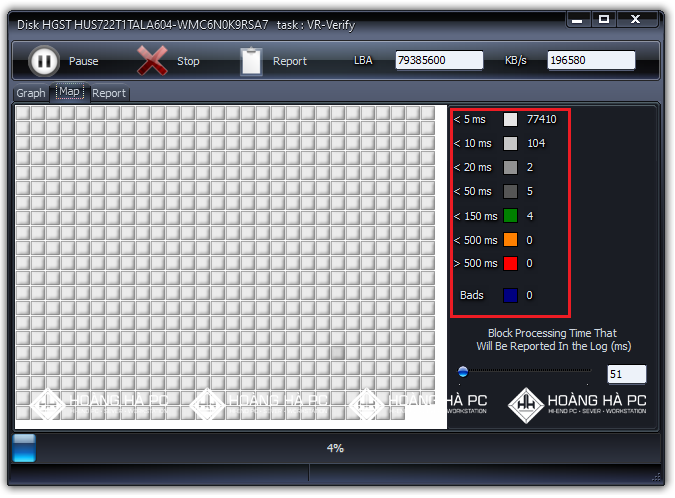Click the Pause icon button
The image size is (675, 498).
(42, 61)
